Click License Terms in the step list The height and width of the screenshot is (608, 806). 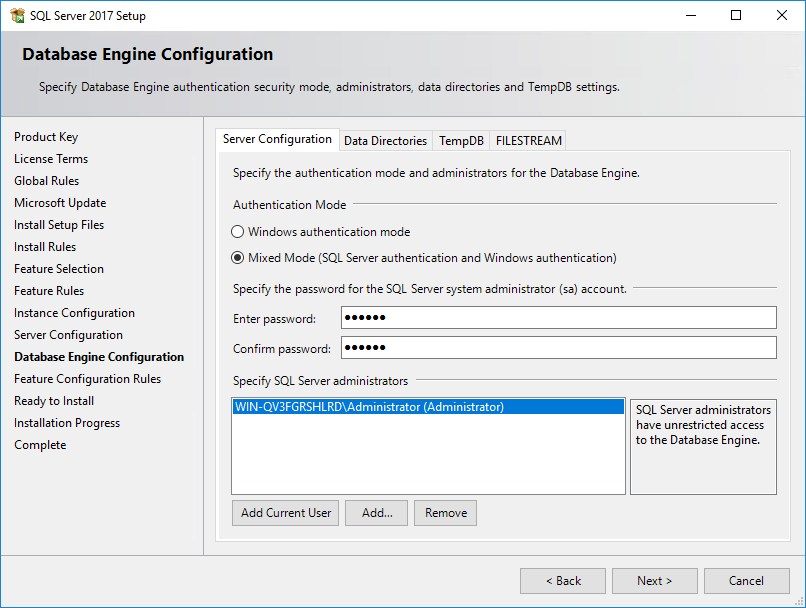(51, 159)
